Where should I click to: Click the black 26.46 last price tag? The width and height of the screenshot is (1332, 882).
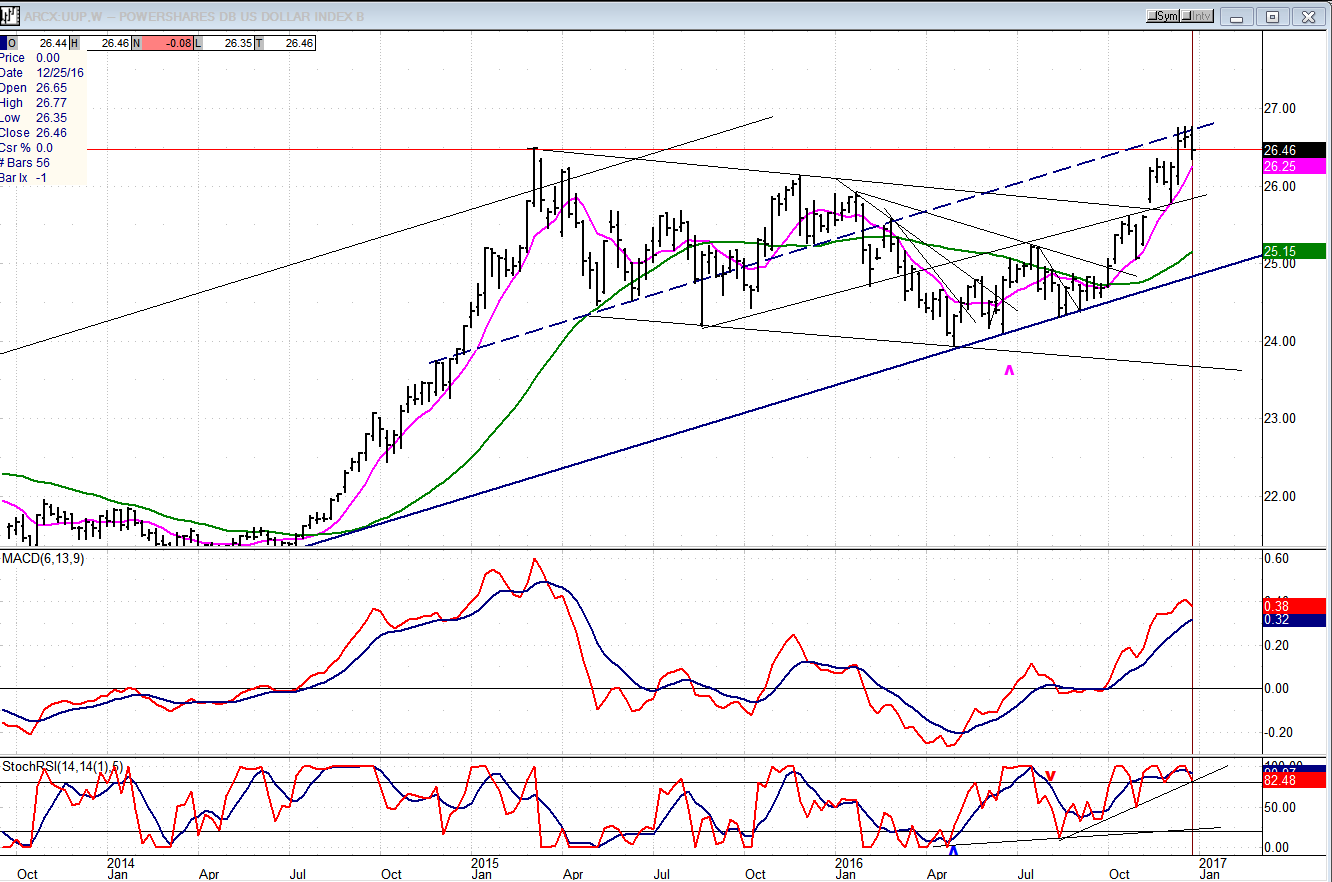[x=1294, y=150]
